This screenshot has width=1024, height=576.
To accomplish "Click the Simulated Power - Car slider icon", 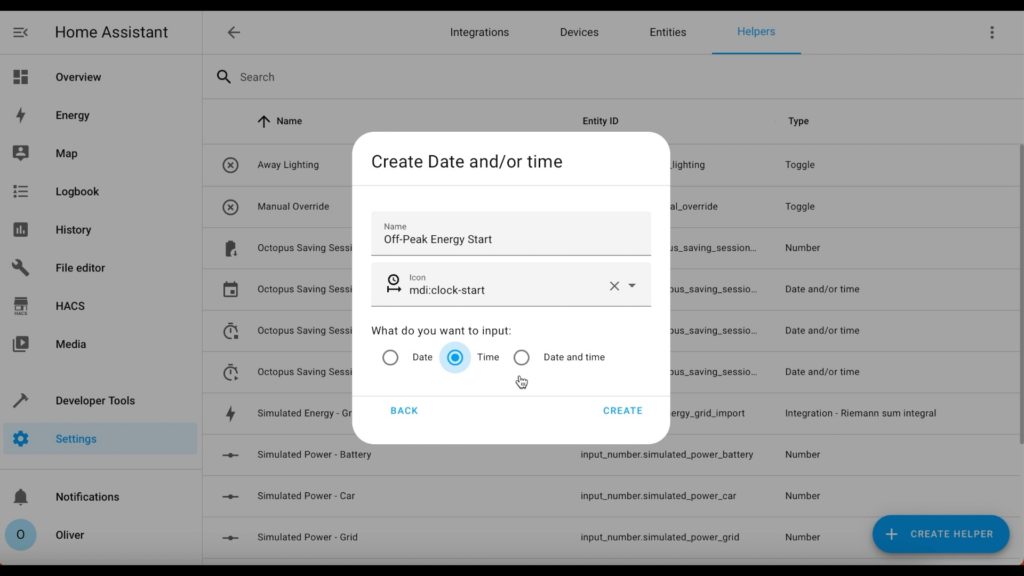I will (230, 496).
